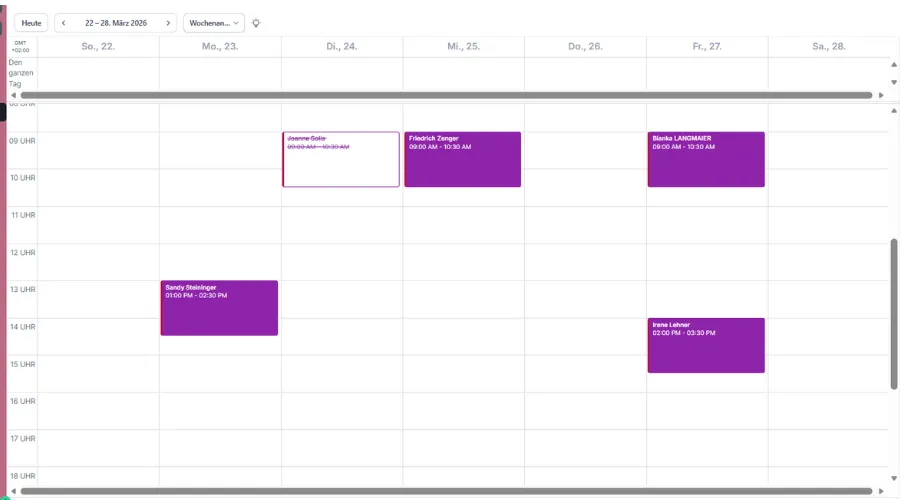Click the all-day scroll down arrow
This screenshot has height=500, width=900.
894,82
